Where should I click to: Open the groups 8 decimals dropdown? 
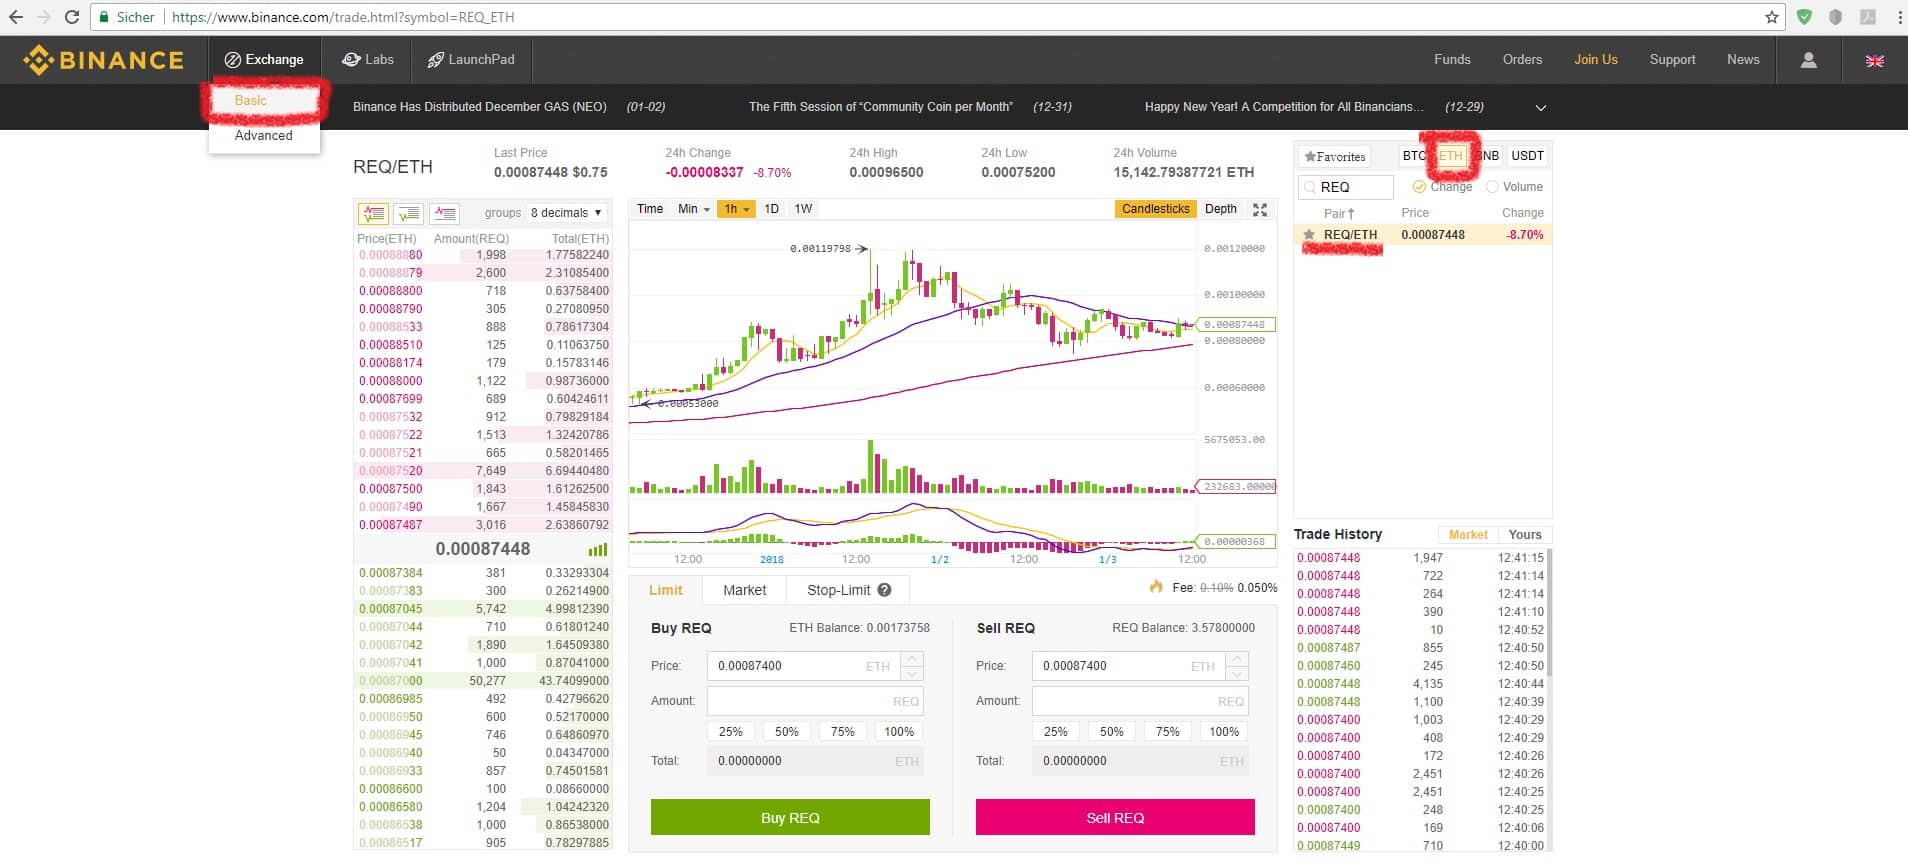567,213
